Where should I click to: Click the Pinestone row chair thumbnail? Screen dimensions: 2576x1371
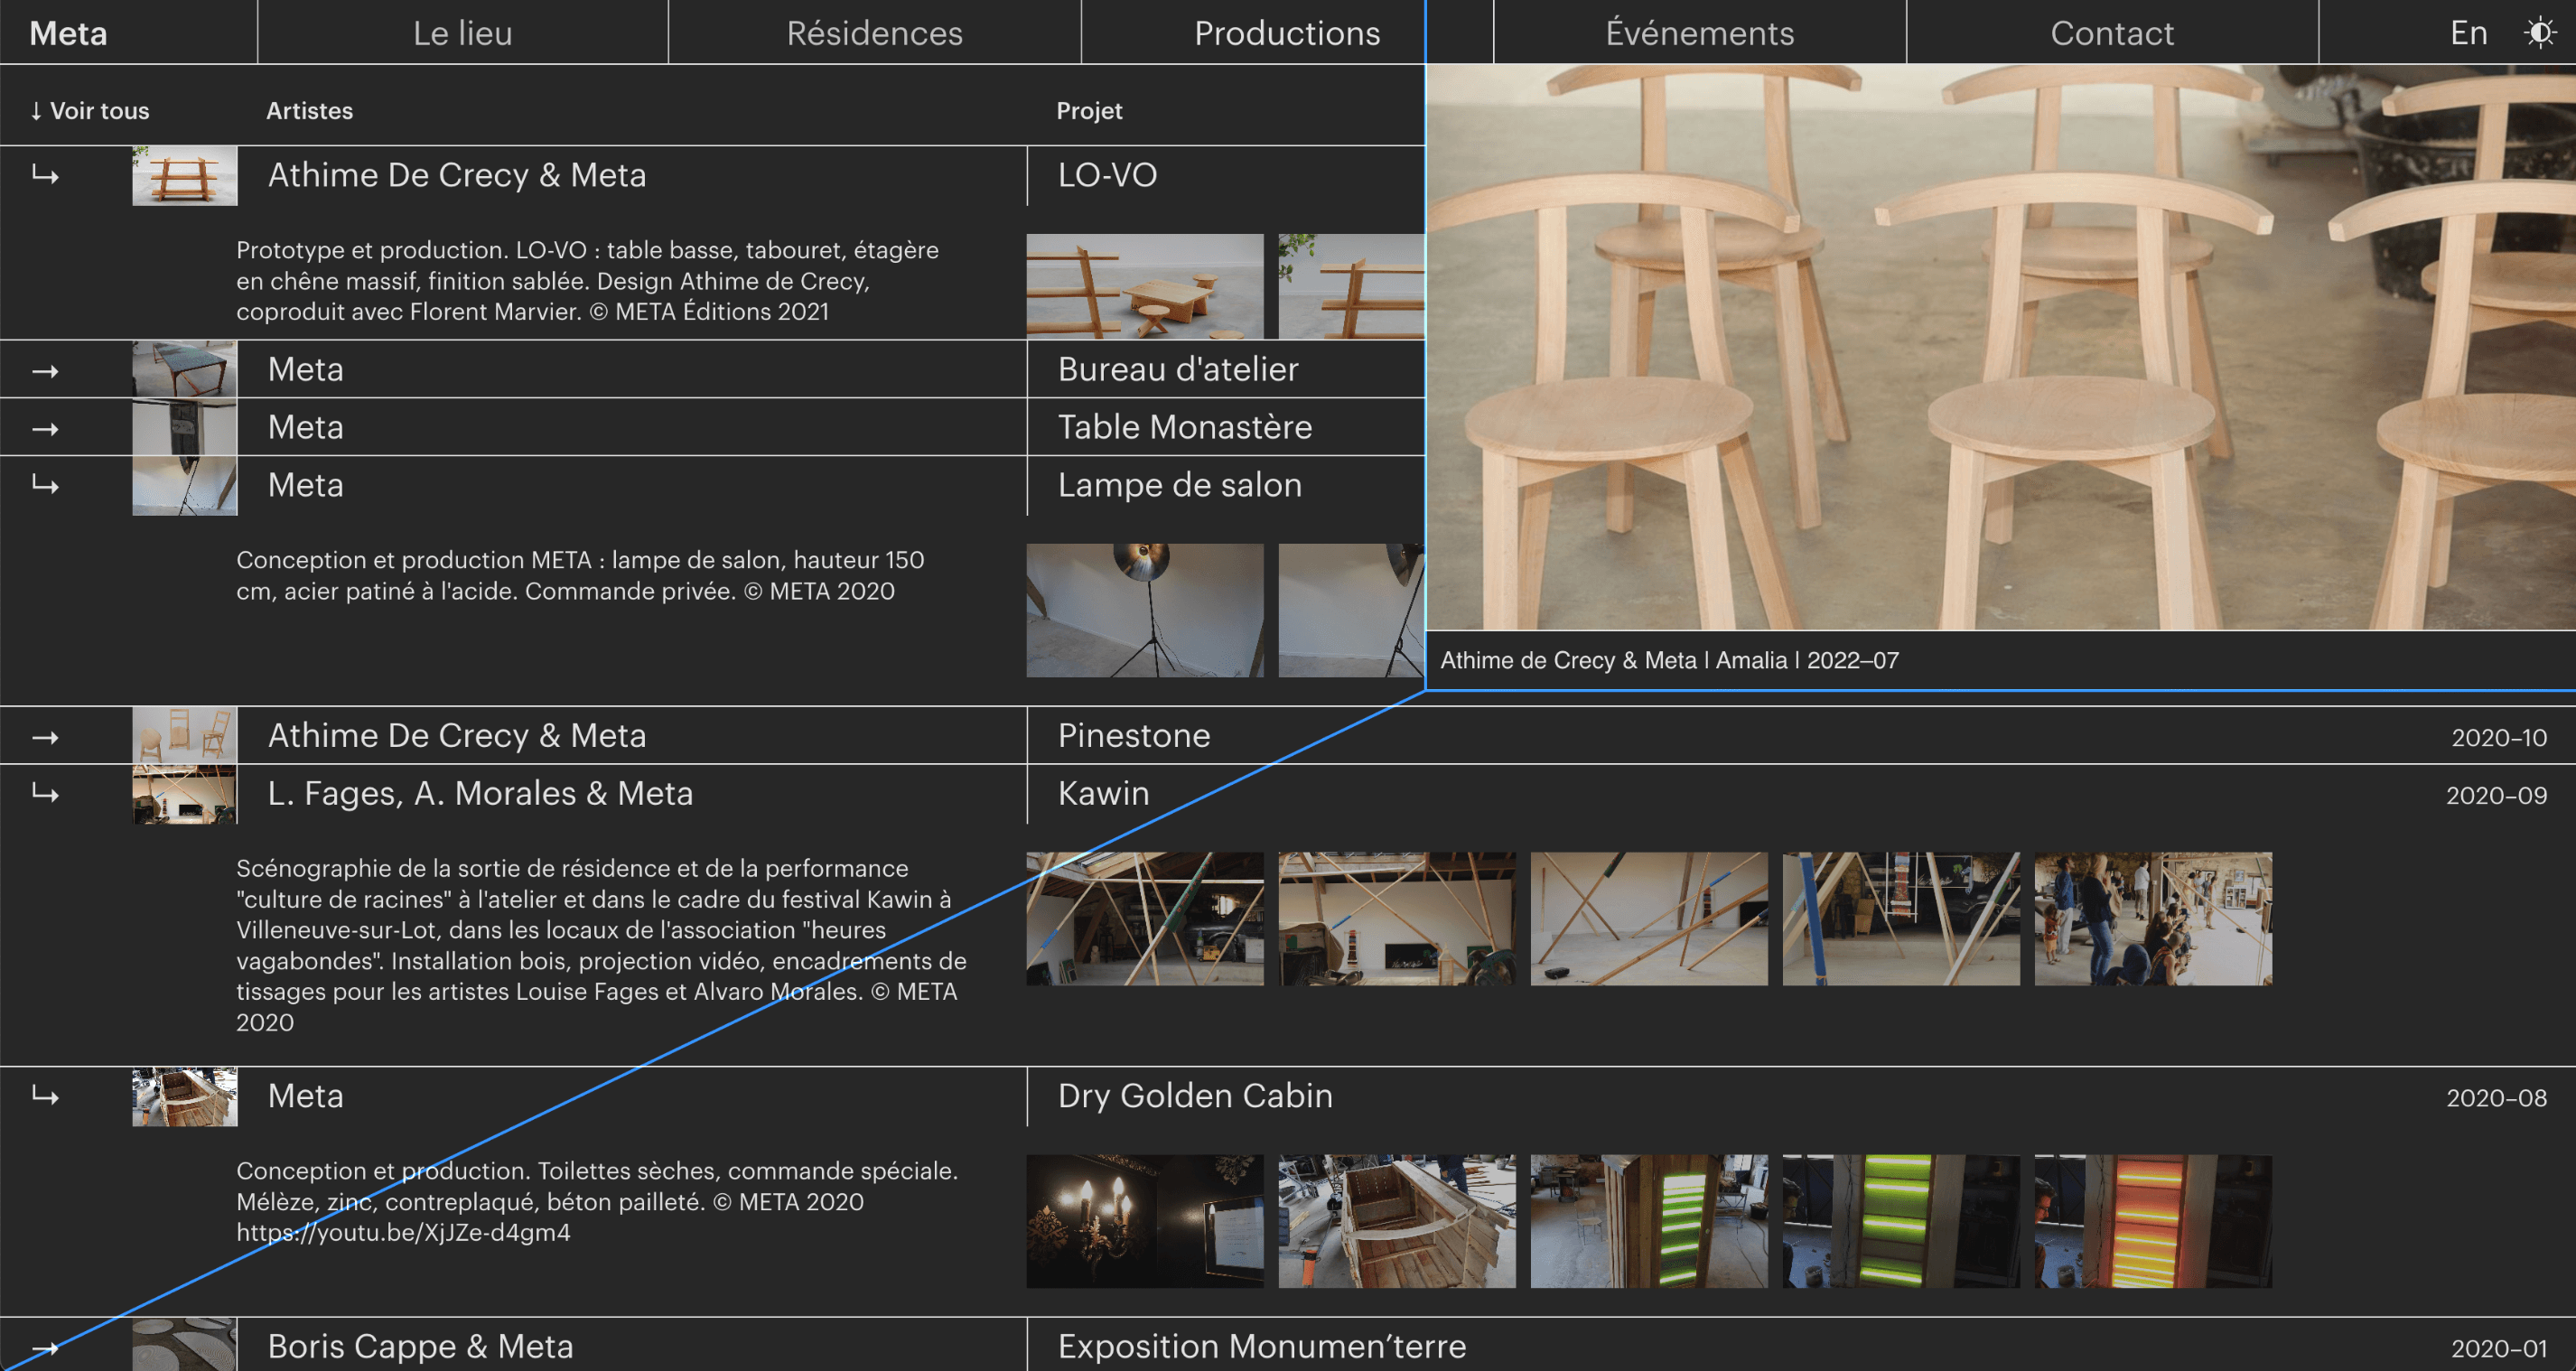[x=184, y=735]
